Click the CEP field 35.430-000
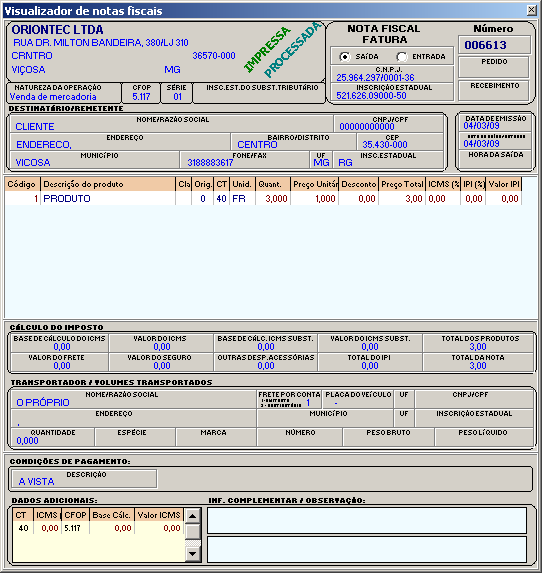 (x=400, y=141)
